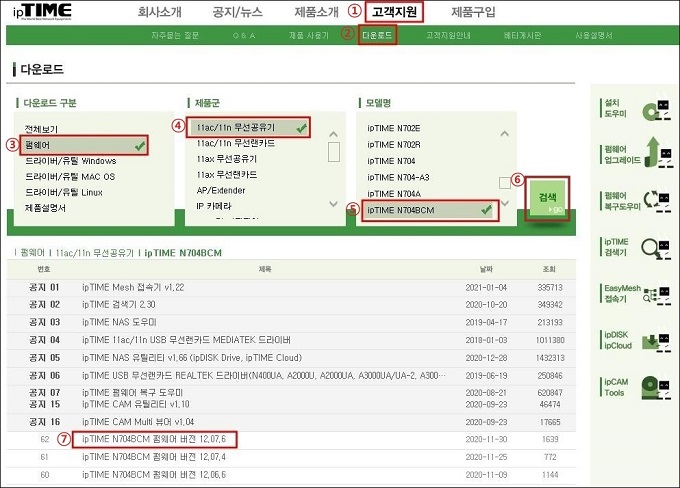680x488 pixels.
Task: Open the 펌웨어 업그레이드 sidebar icon
Action: tap(657, 153)
